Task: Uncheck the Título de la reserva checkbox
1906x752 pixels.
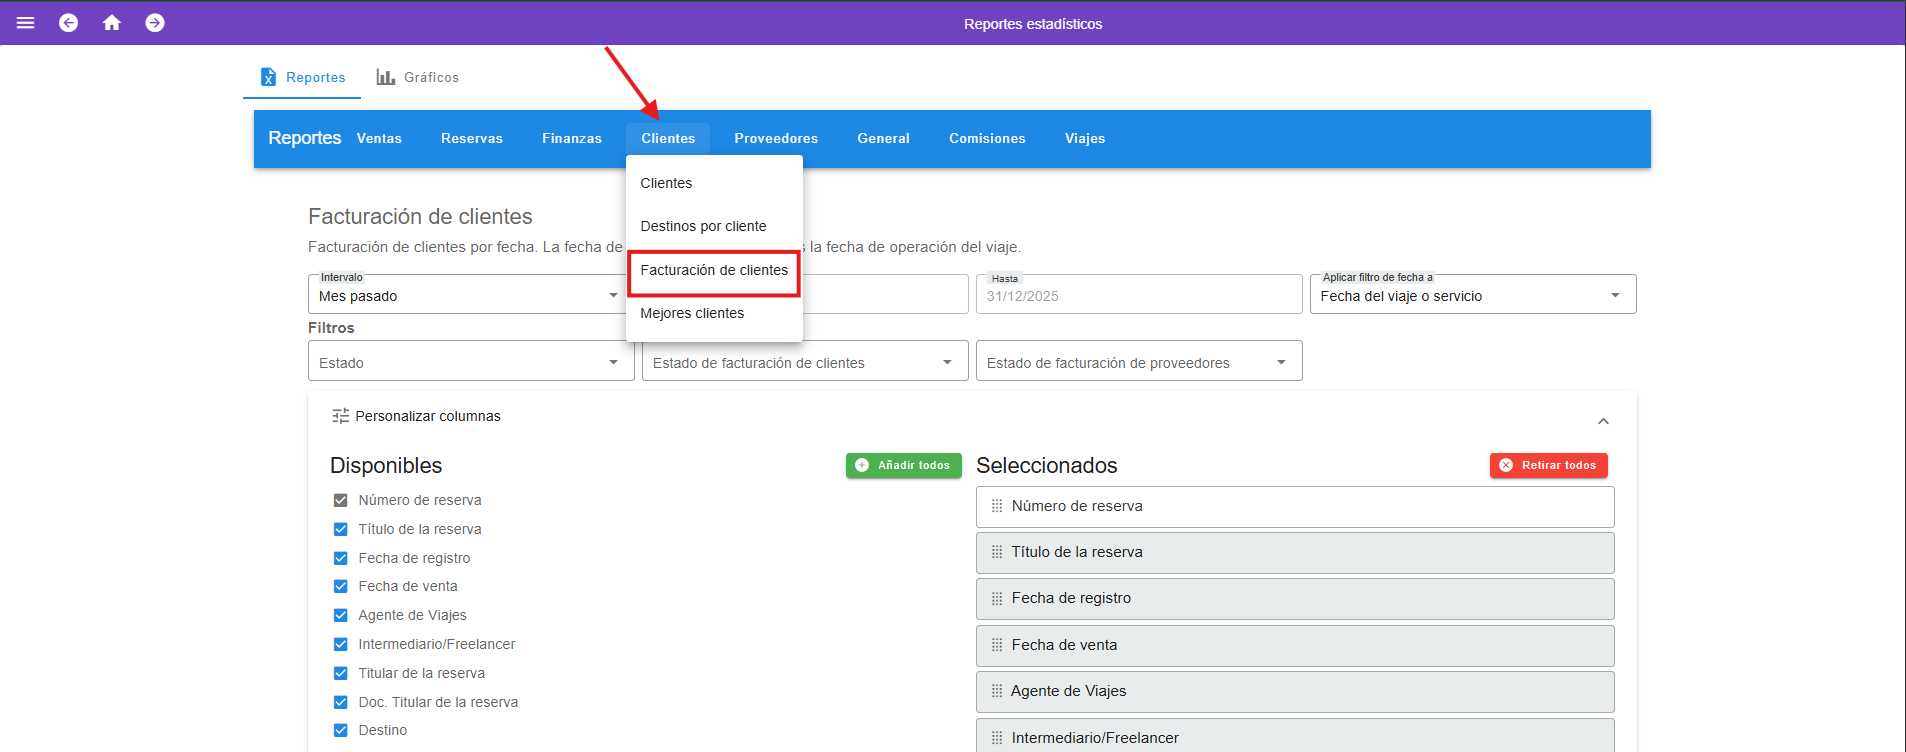Action: click(x=341, y=529)
